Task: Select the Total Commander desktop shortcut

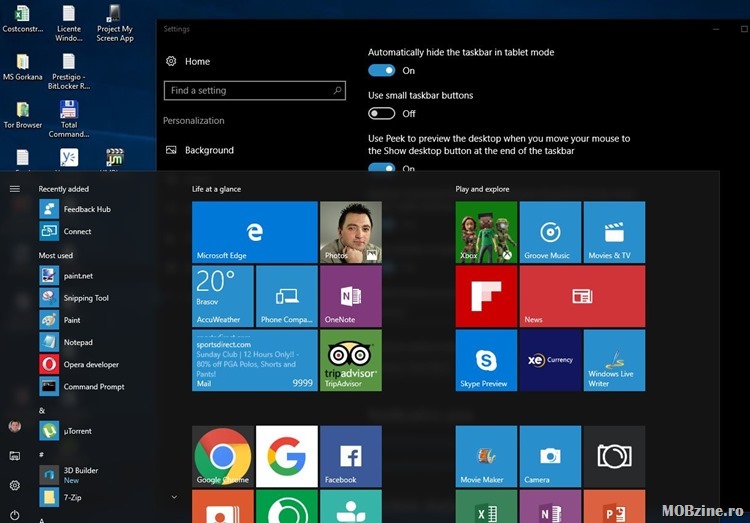Action: point(69,119)
